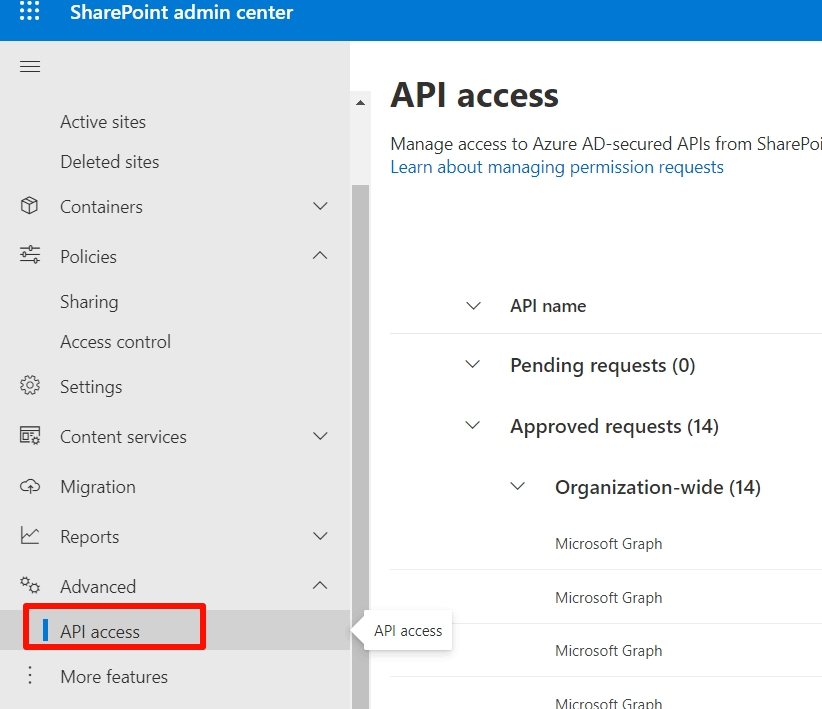The image size is (822, 709).
Task: Click the Settings gear icon
Action: [x=30, y=385]
